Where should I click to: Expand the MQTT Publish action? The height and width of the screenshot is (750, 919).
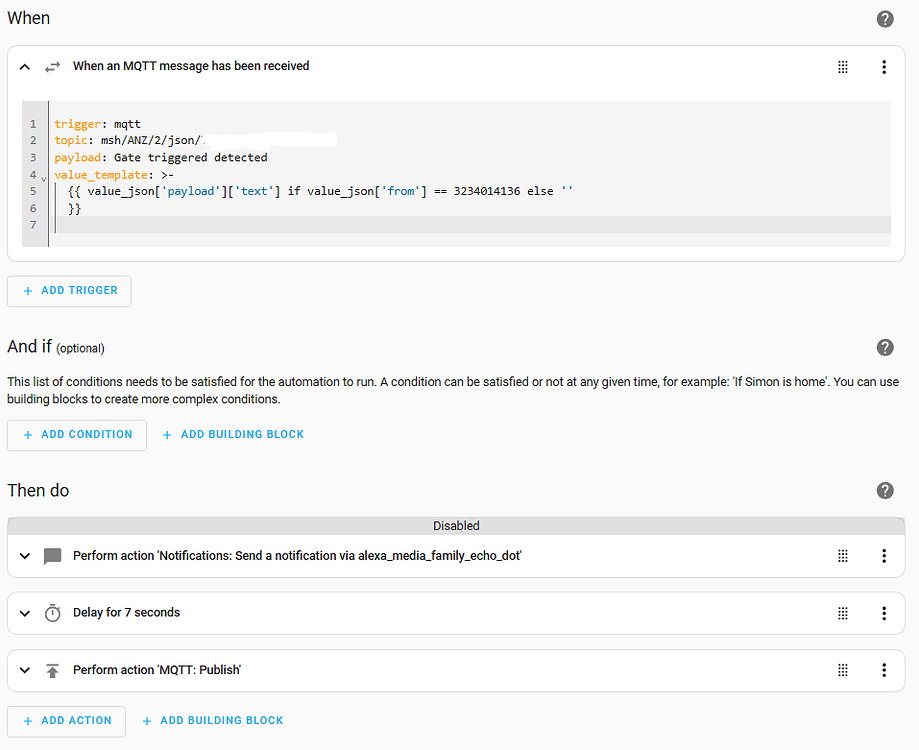[25, 670]
